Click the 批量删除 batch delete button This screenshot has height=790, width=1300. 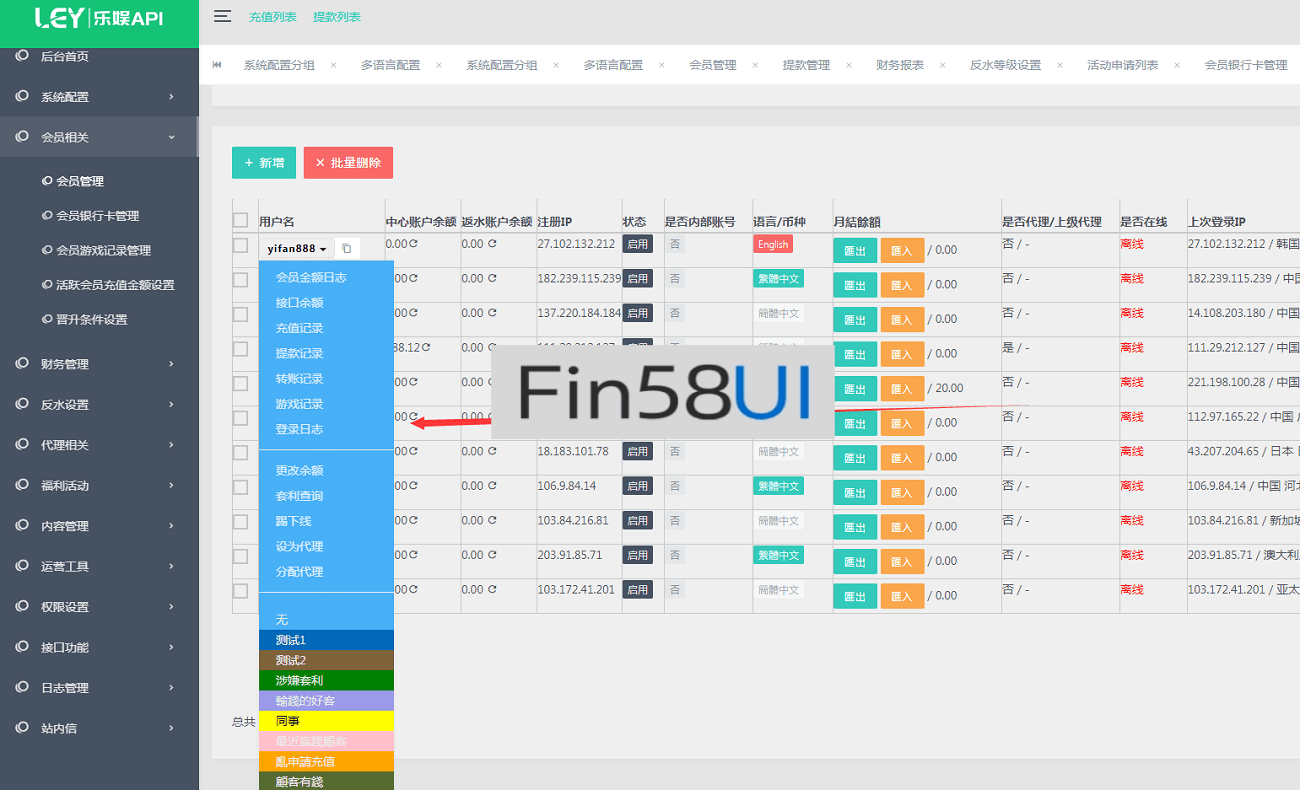[x=348, y=163]
